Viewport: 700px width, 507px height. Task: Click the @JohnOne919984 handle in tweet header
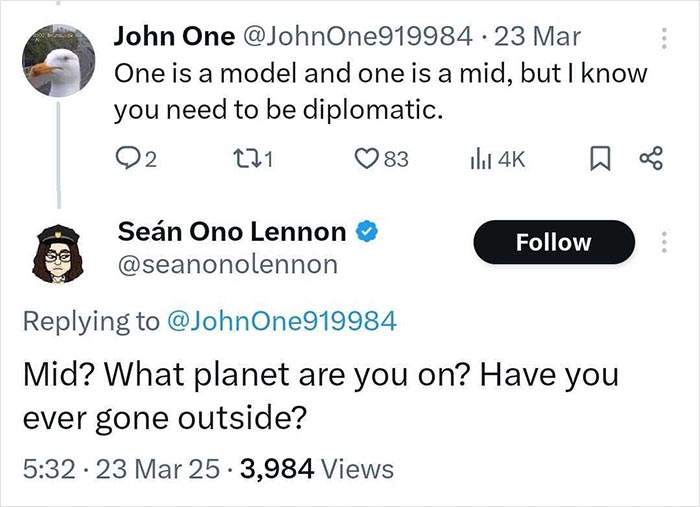click(353, 38)
